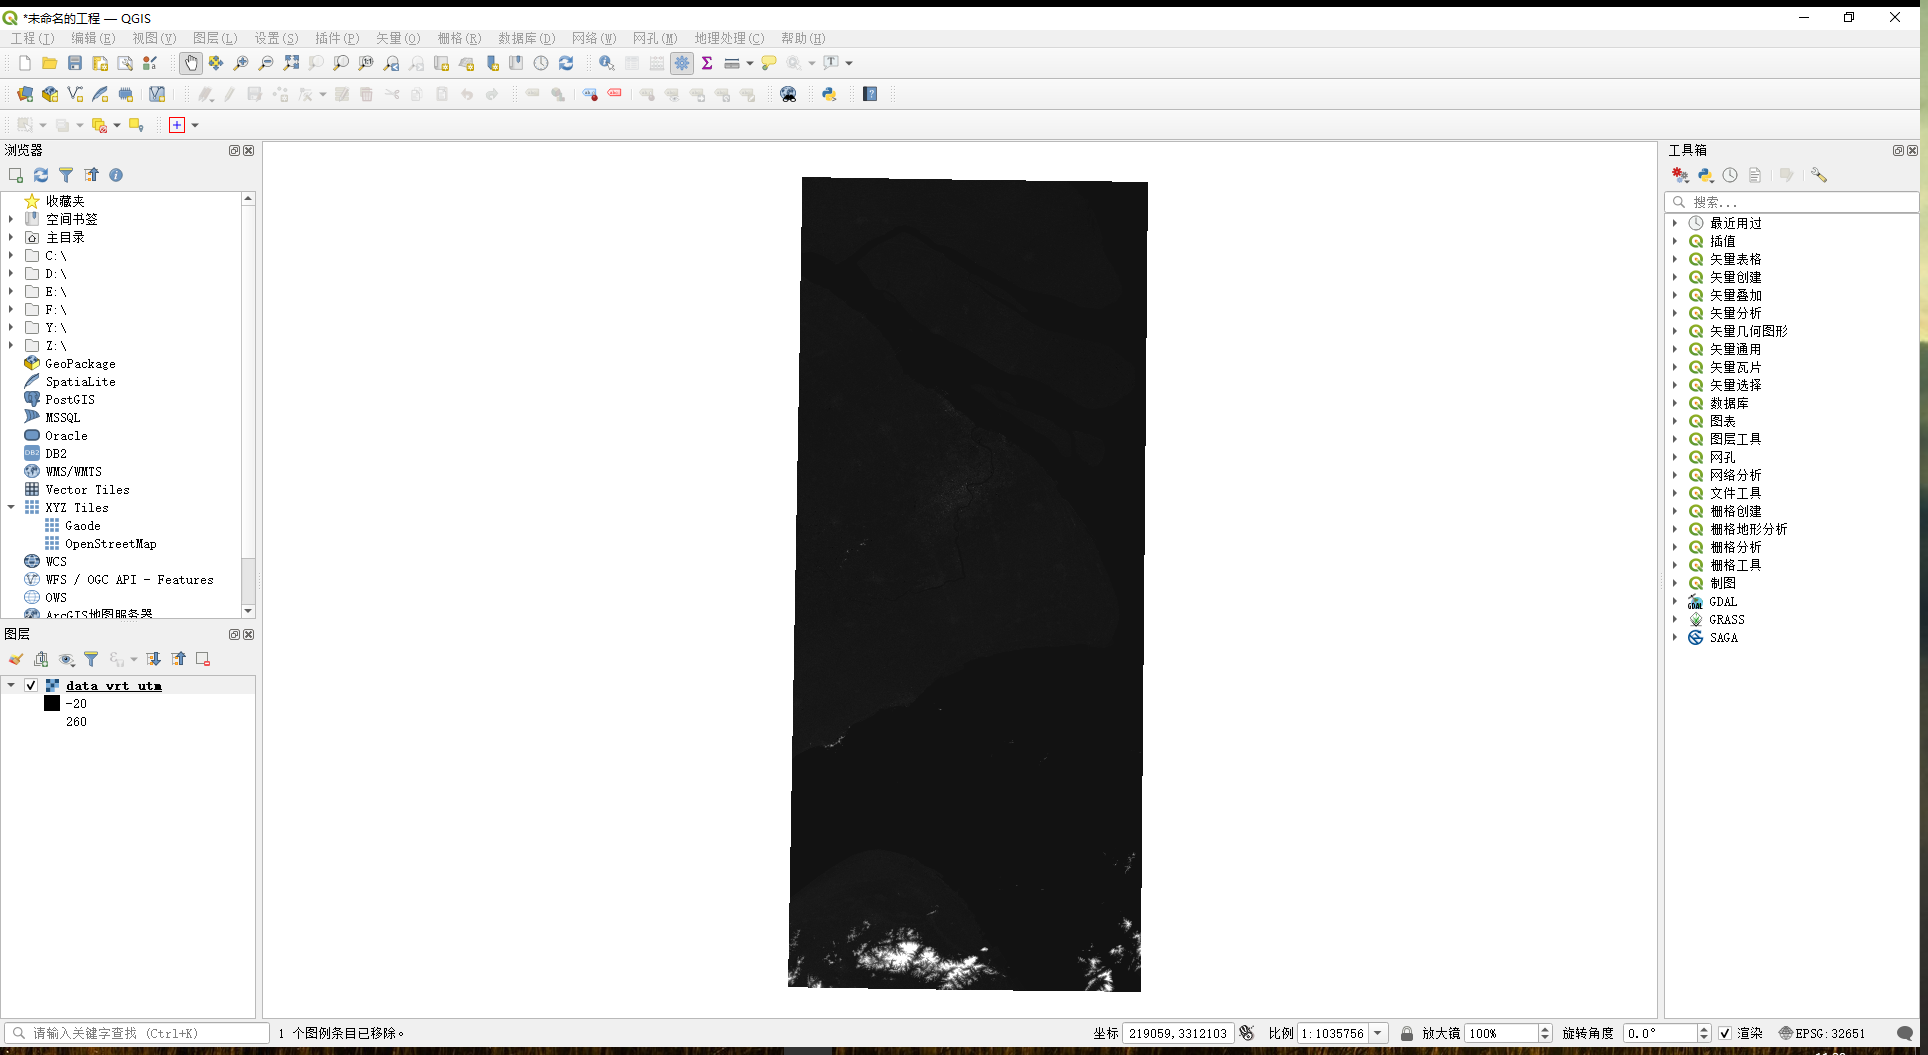Refresh the Browser panel

coord(41,175)
